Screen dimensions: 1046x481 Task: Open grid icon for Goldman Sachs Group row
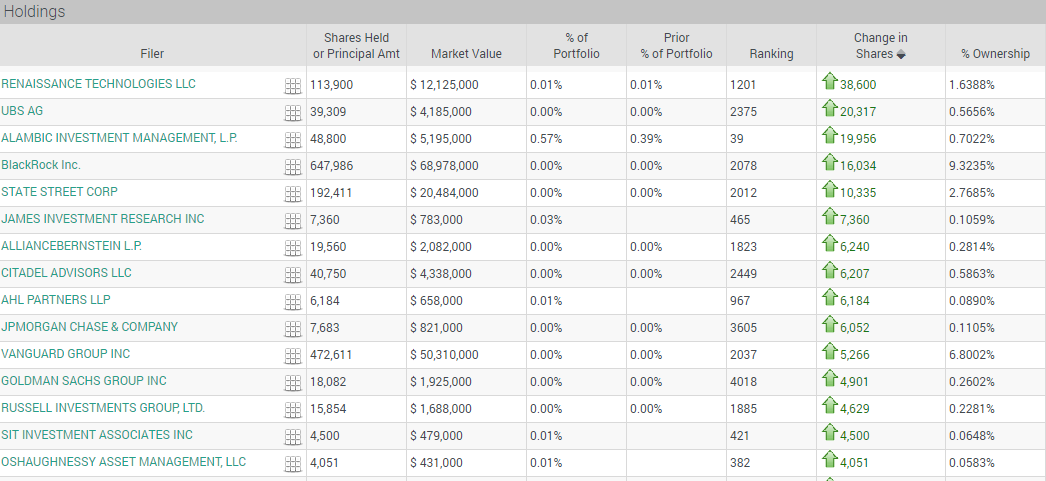292,383
